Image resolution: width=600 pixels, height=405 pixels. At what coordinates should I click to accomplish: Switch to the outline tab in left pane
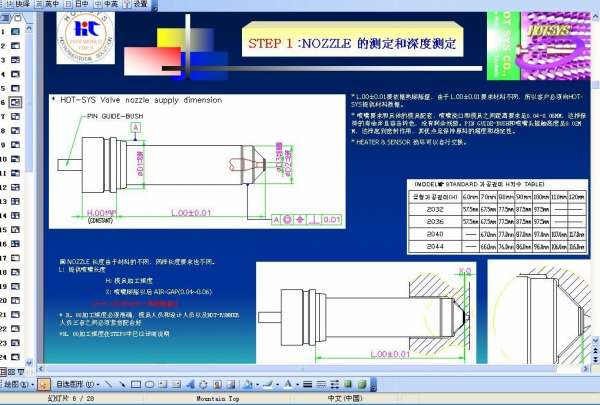[x=7, y=18]
